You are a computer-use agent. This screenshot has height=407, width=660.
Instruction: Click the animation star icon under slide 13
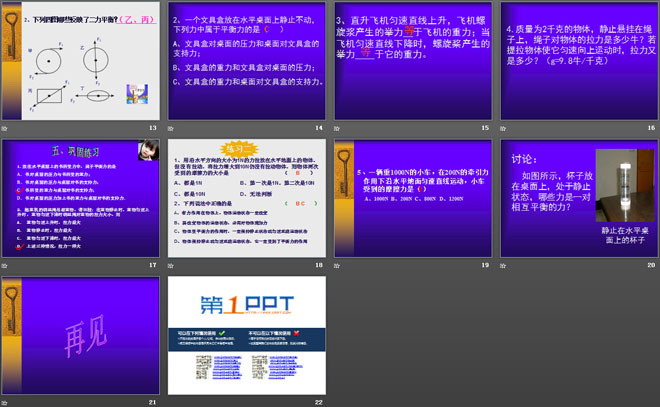click(x=5, y=128)
